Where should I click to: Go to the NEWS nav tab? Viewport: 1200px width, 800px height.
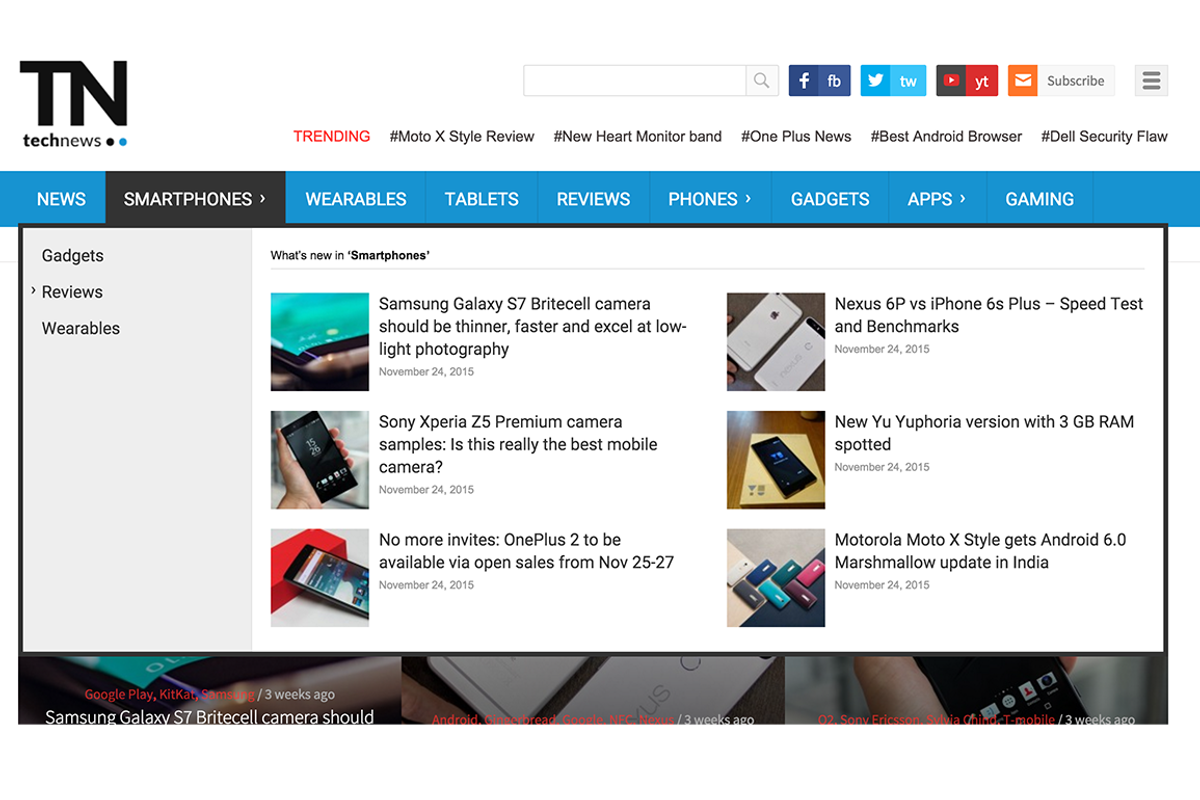[61, 199]
